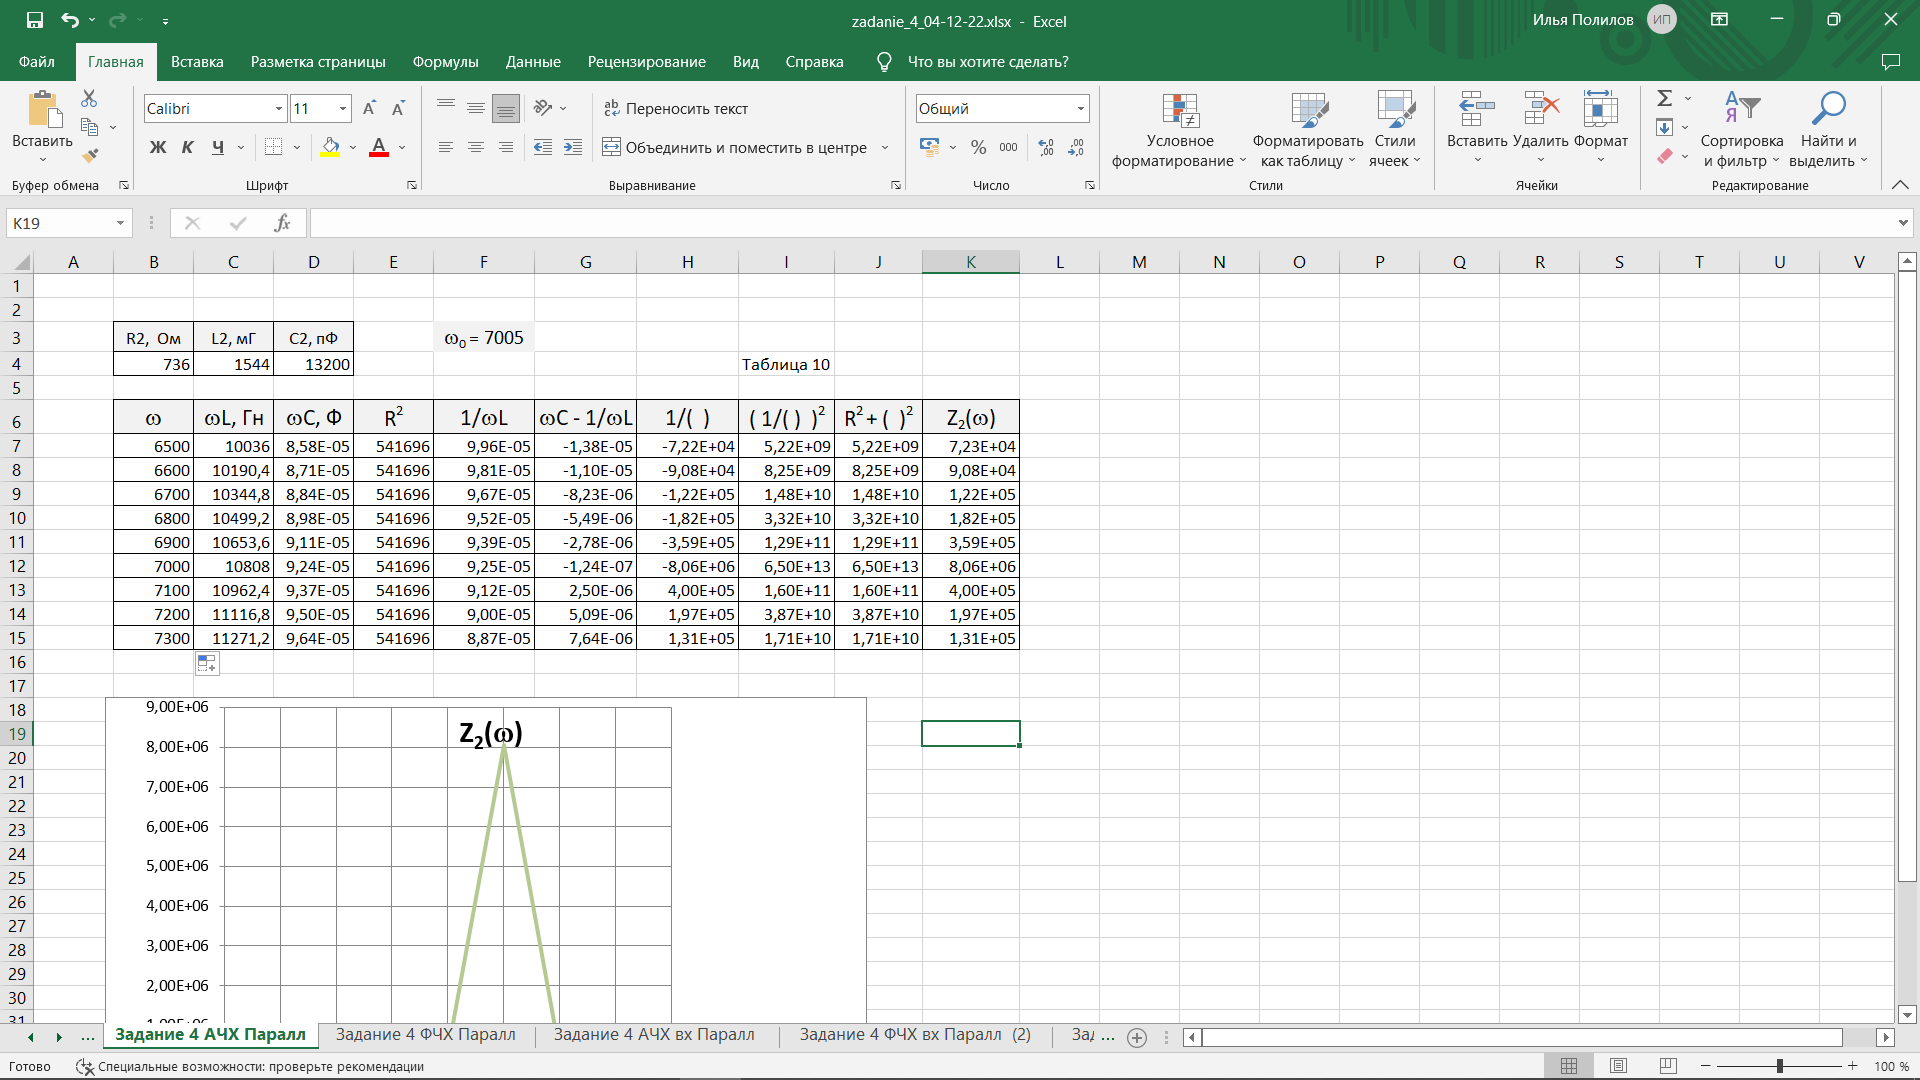Add a new sheet with plus icon

[x=1137, y=1037]
